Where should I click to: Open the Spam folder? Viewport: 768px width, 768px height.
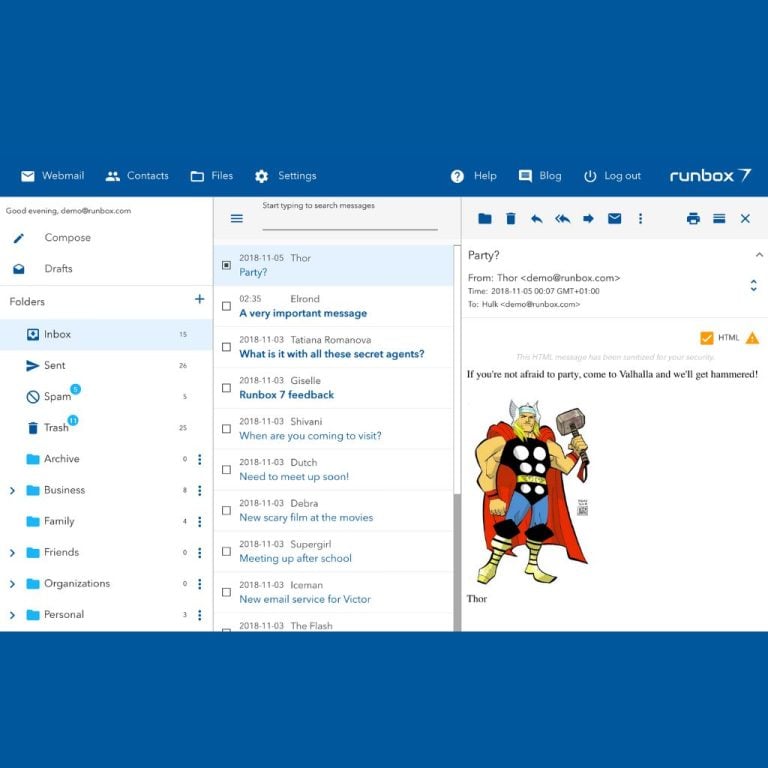(x=106, y=397)
